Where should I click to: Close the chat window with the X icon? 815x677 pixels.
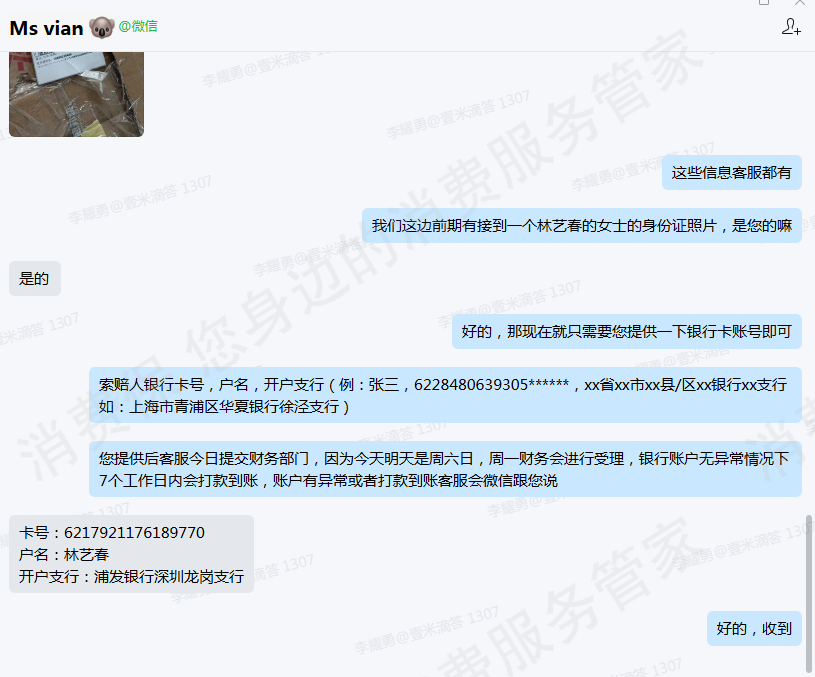[800, 2]
